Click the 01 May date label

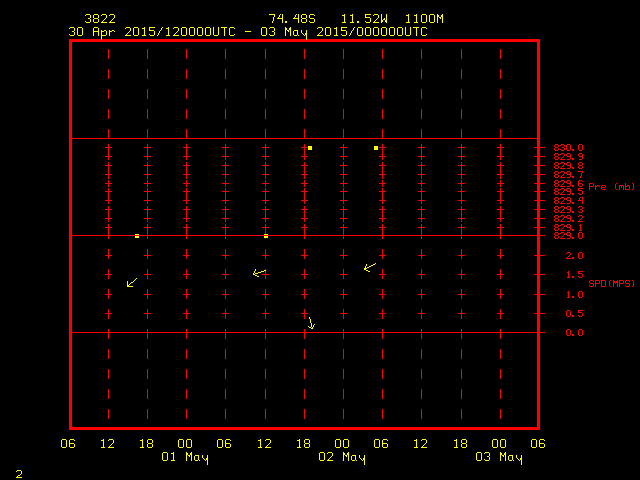(x=186, y=458)
